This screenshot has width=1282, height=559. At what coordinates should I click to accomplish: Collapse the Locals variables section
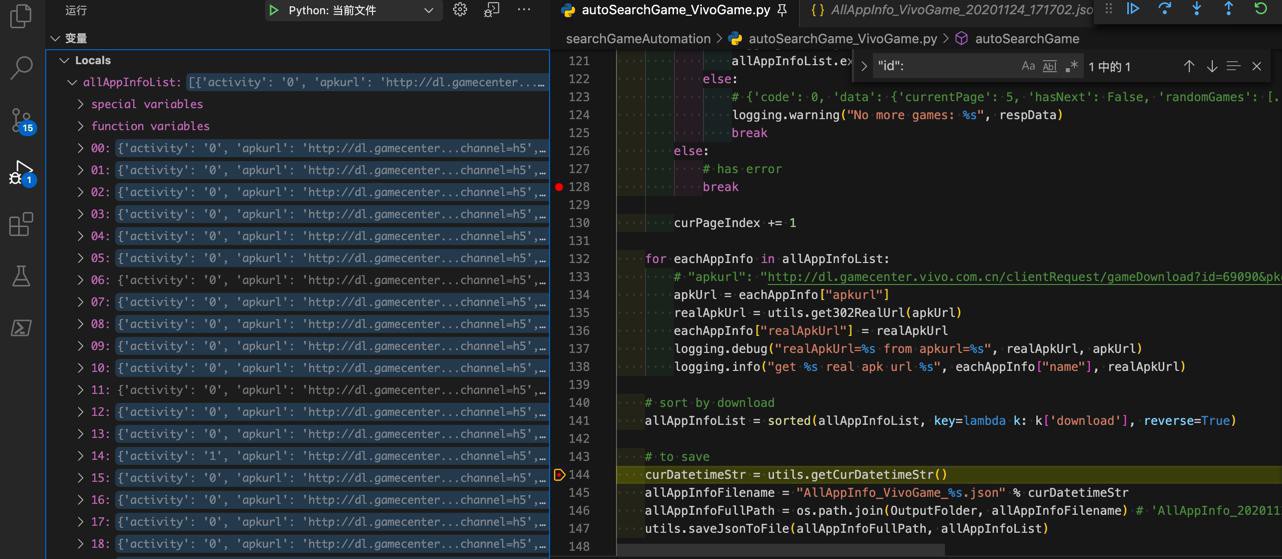pyautogui.click(x=65, y=61)
